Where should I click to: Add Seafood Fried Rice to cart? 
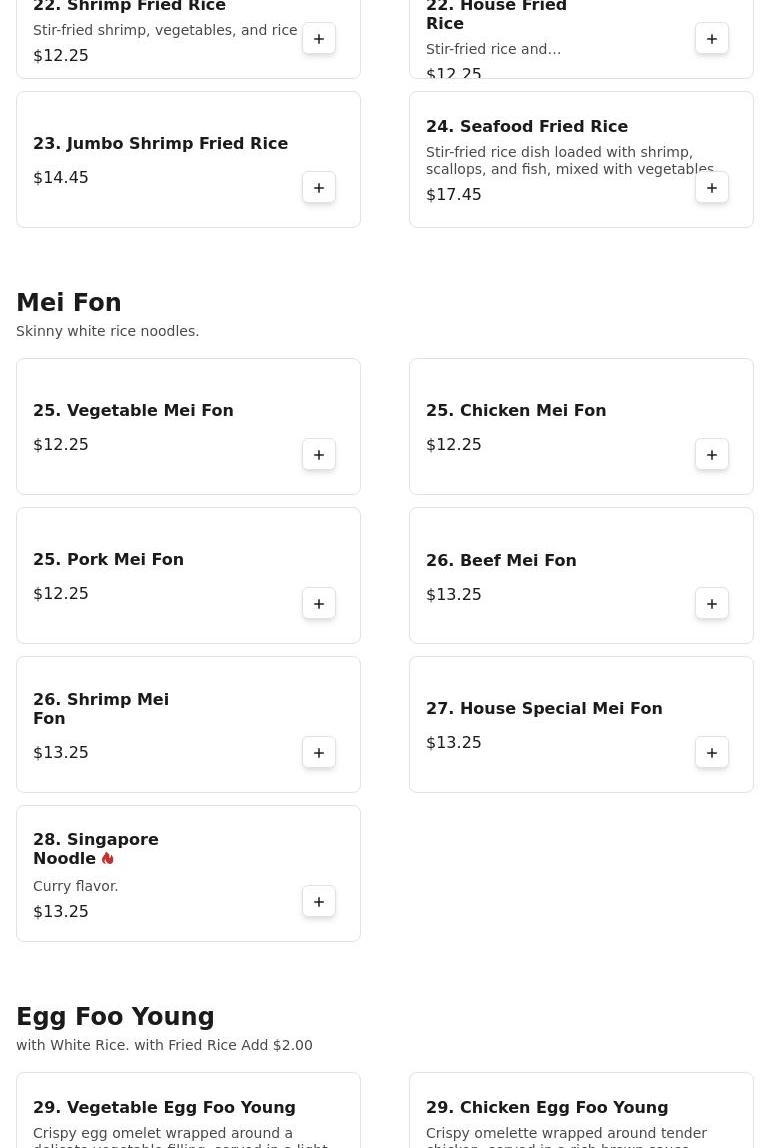[x=712, y=188]
